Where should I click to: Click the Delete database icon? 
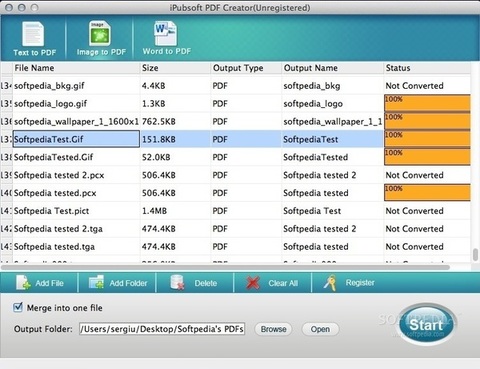coord(177,283)
